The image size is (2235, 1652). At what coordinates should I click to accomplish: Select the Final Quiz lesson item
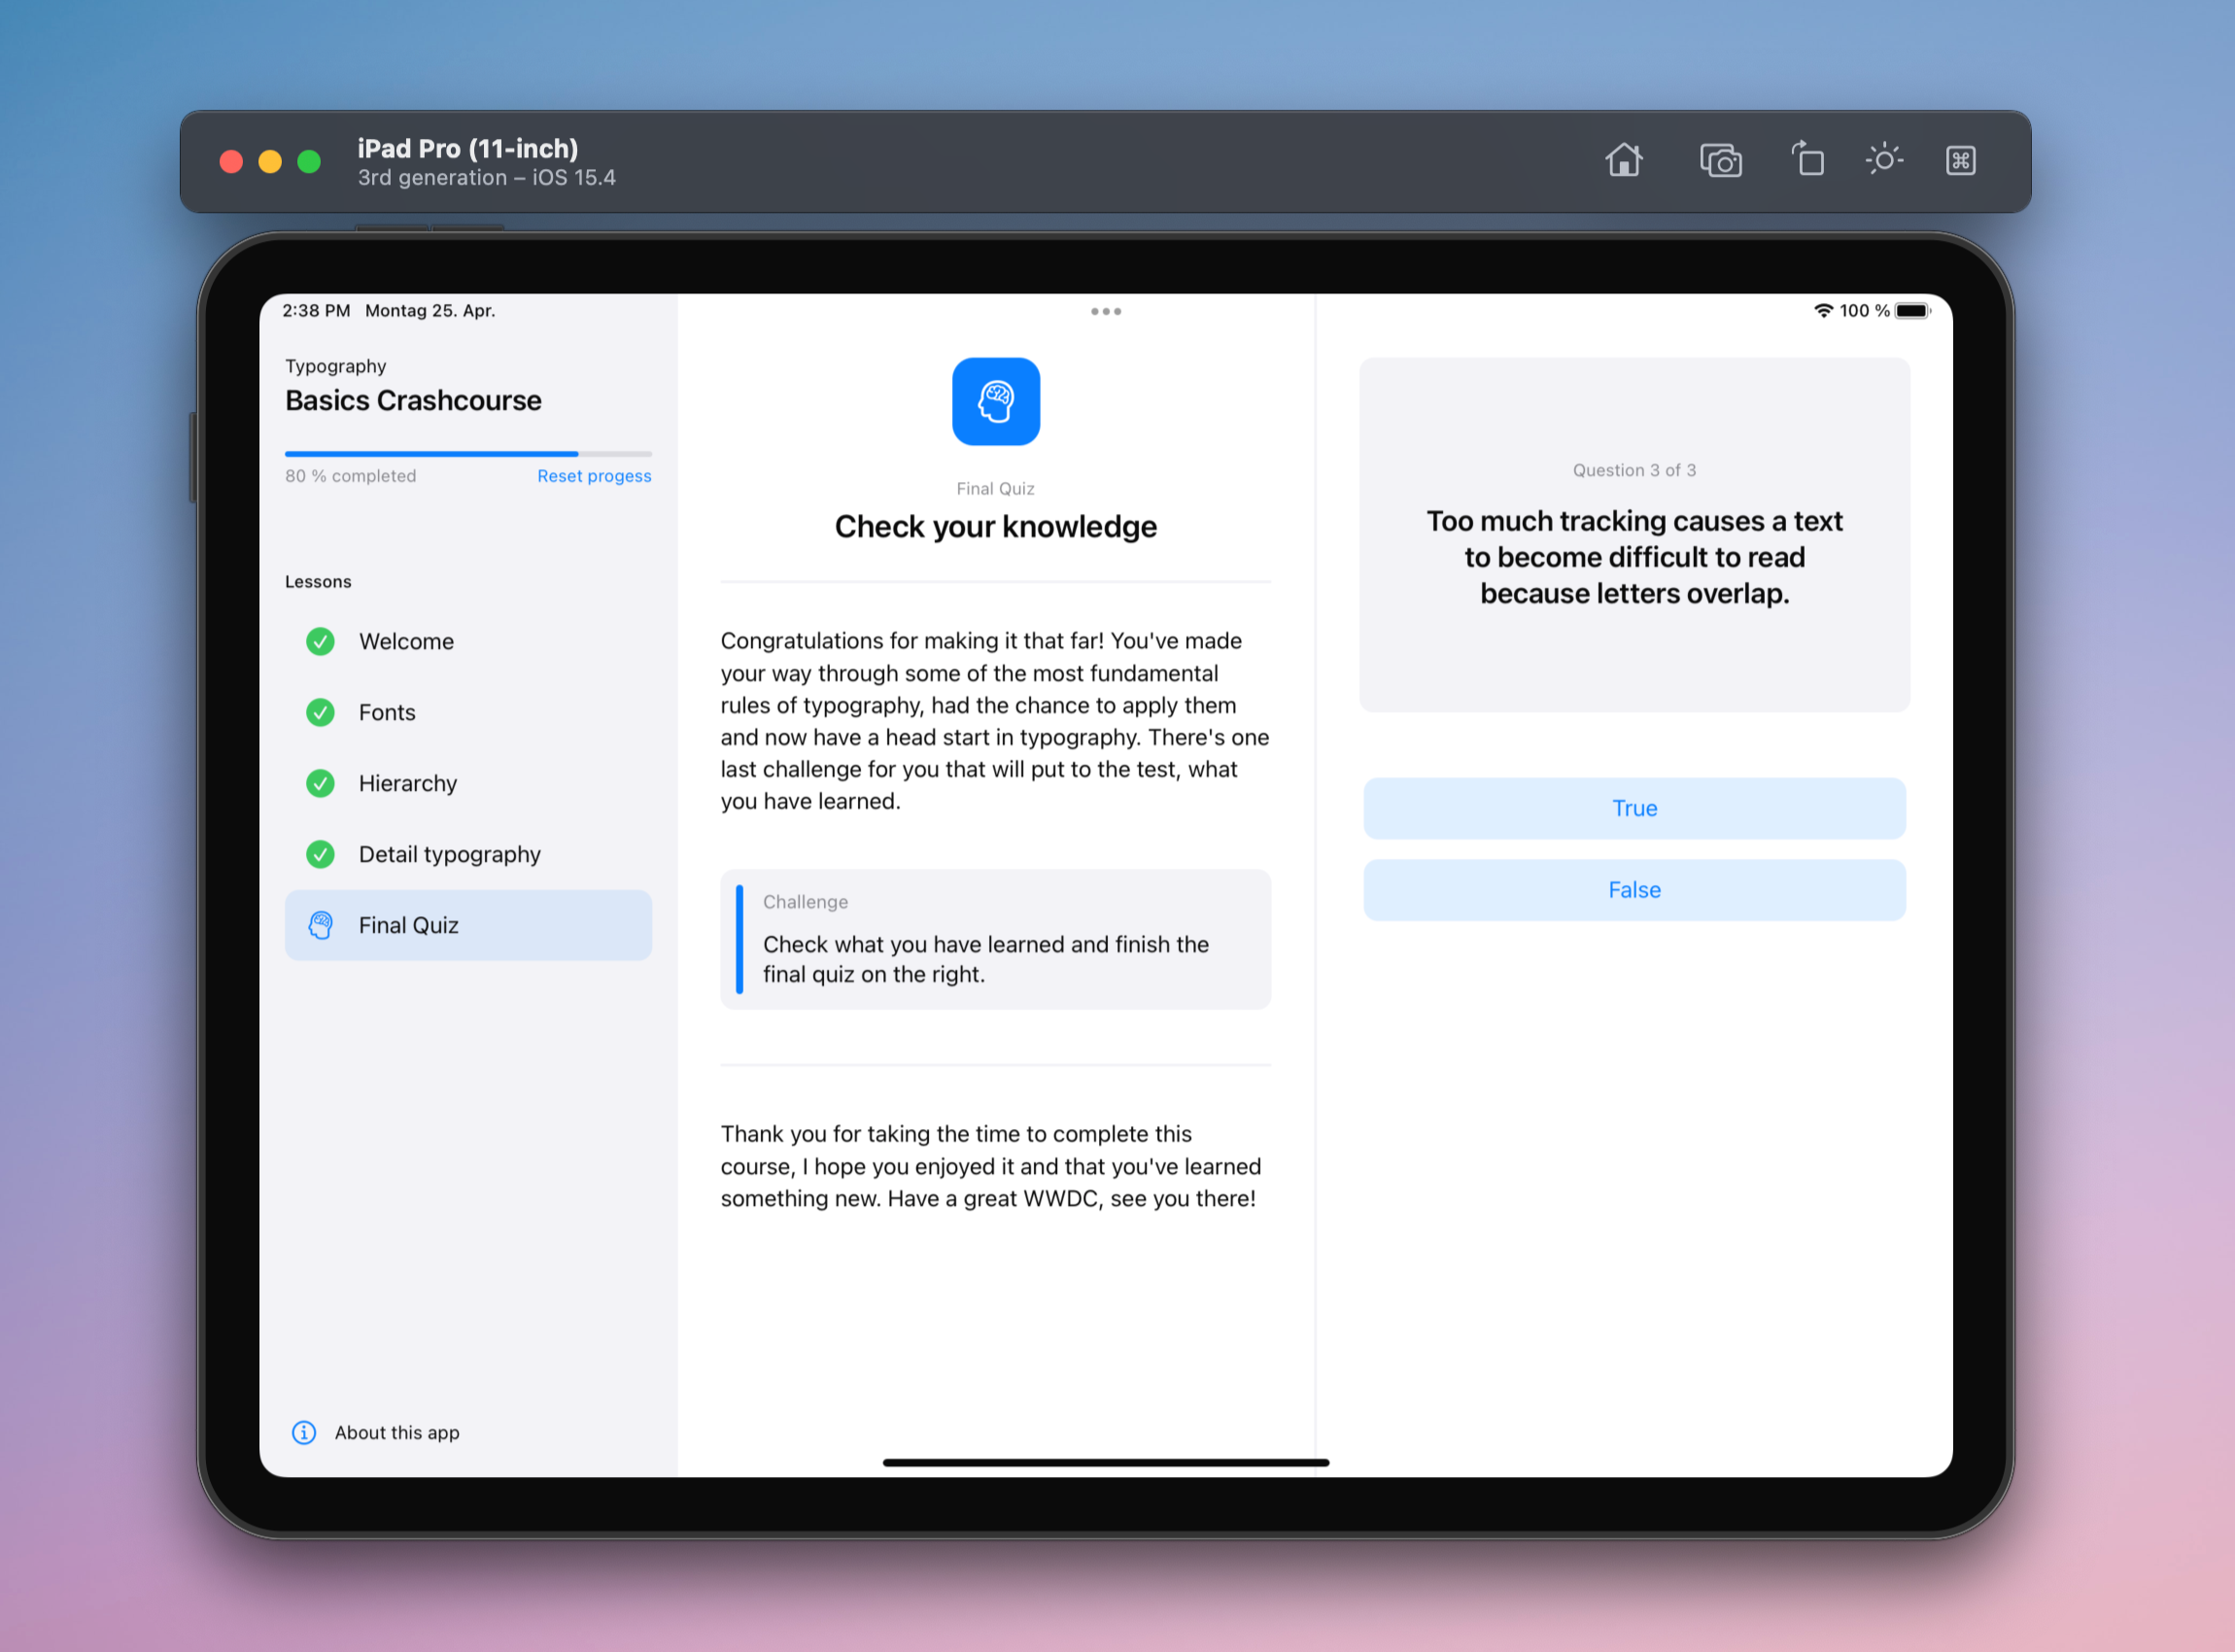[468, 925]
